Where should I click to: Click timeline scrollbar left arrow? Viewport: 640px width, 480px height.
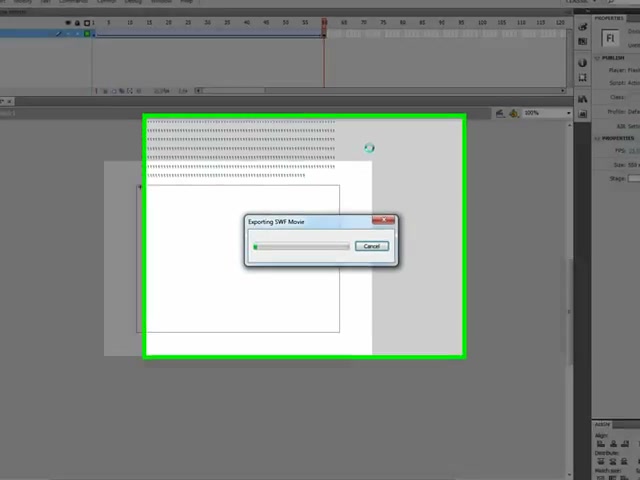(198, 91)
